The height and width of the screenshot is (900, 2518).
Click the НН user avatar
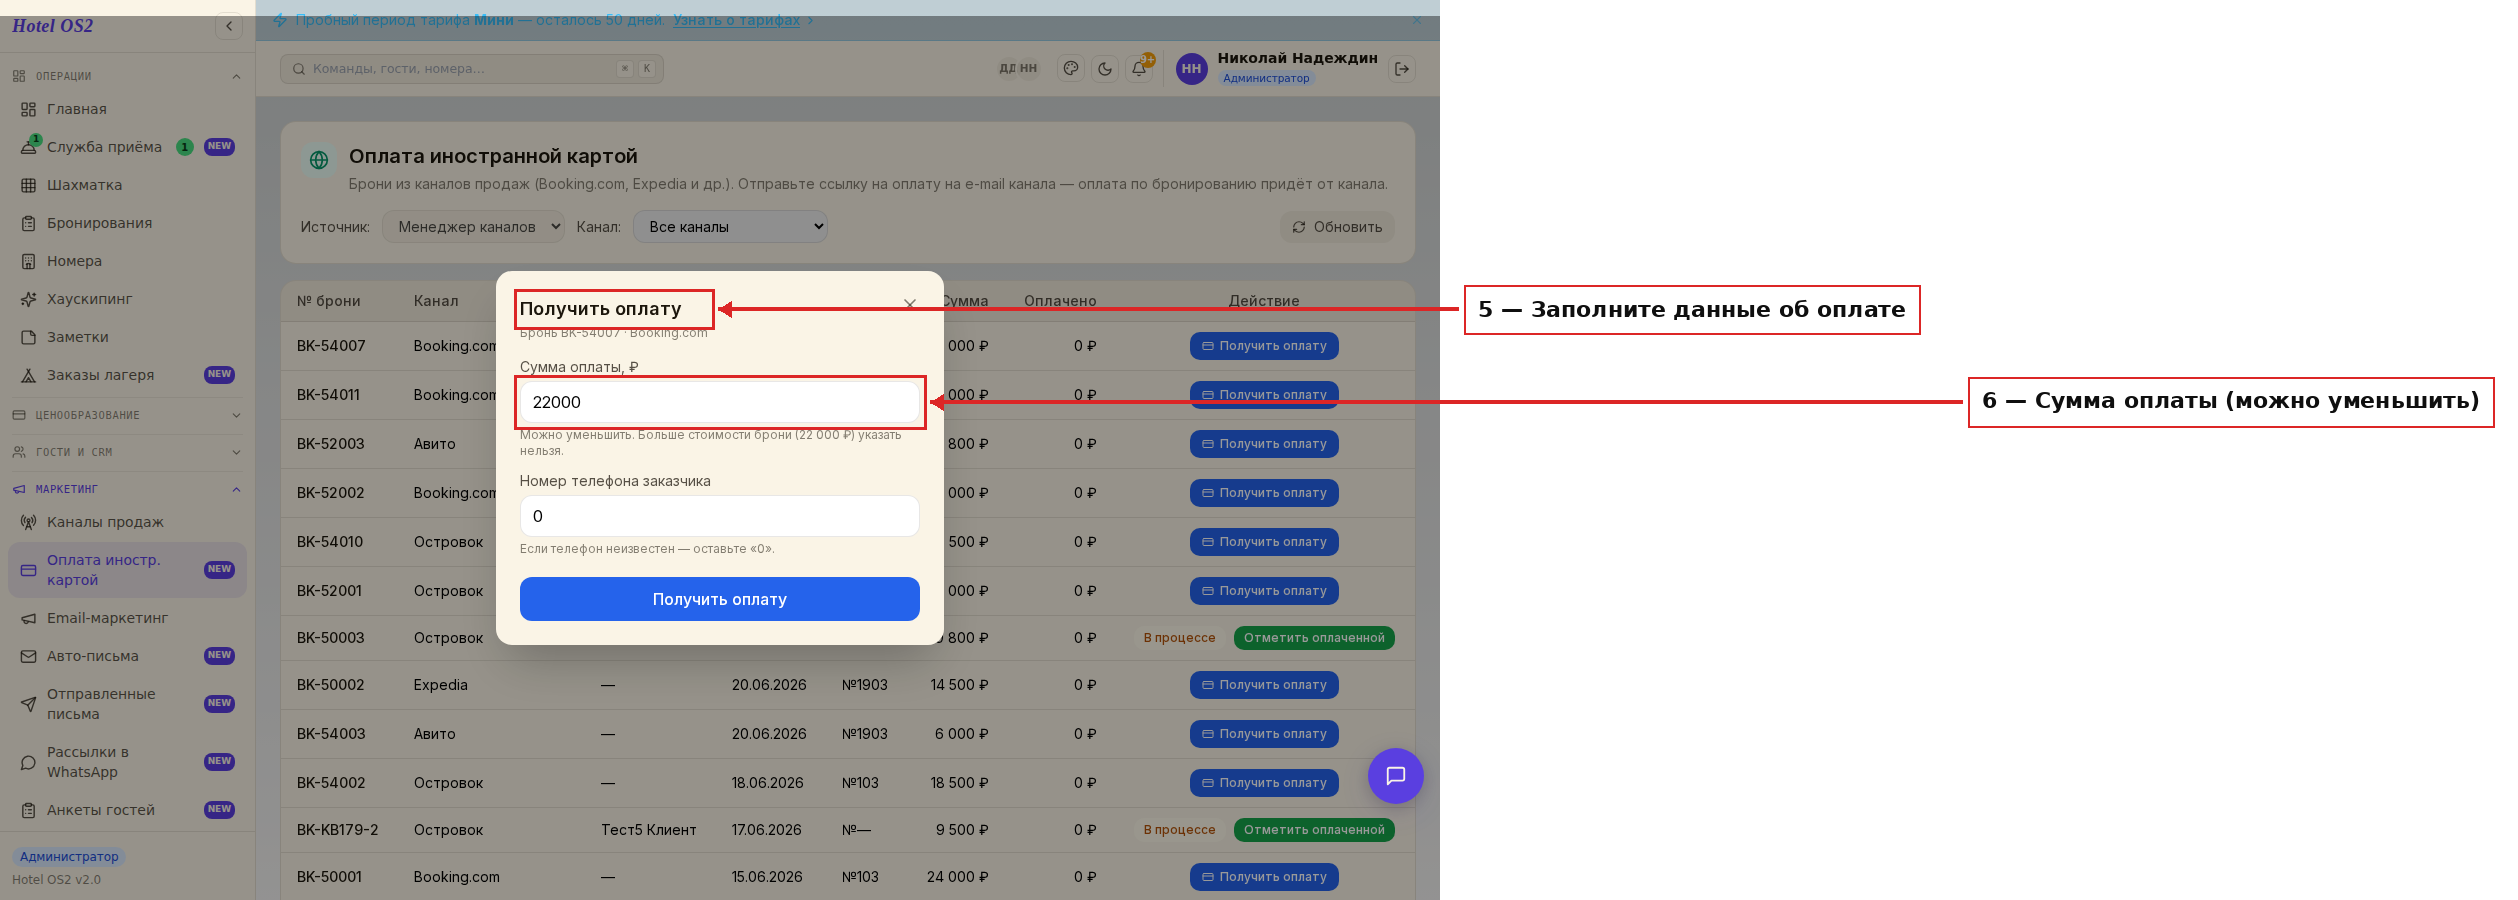(1191, 69)
